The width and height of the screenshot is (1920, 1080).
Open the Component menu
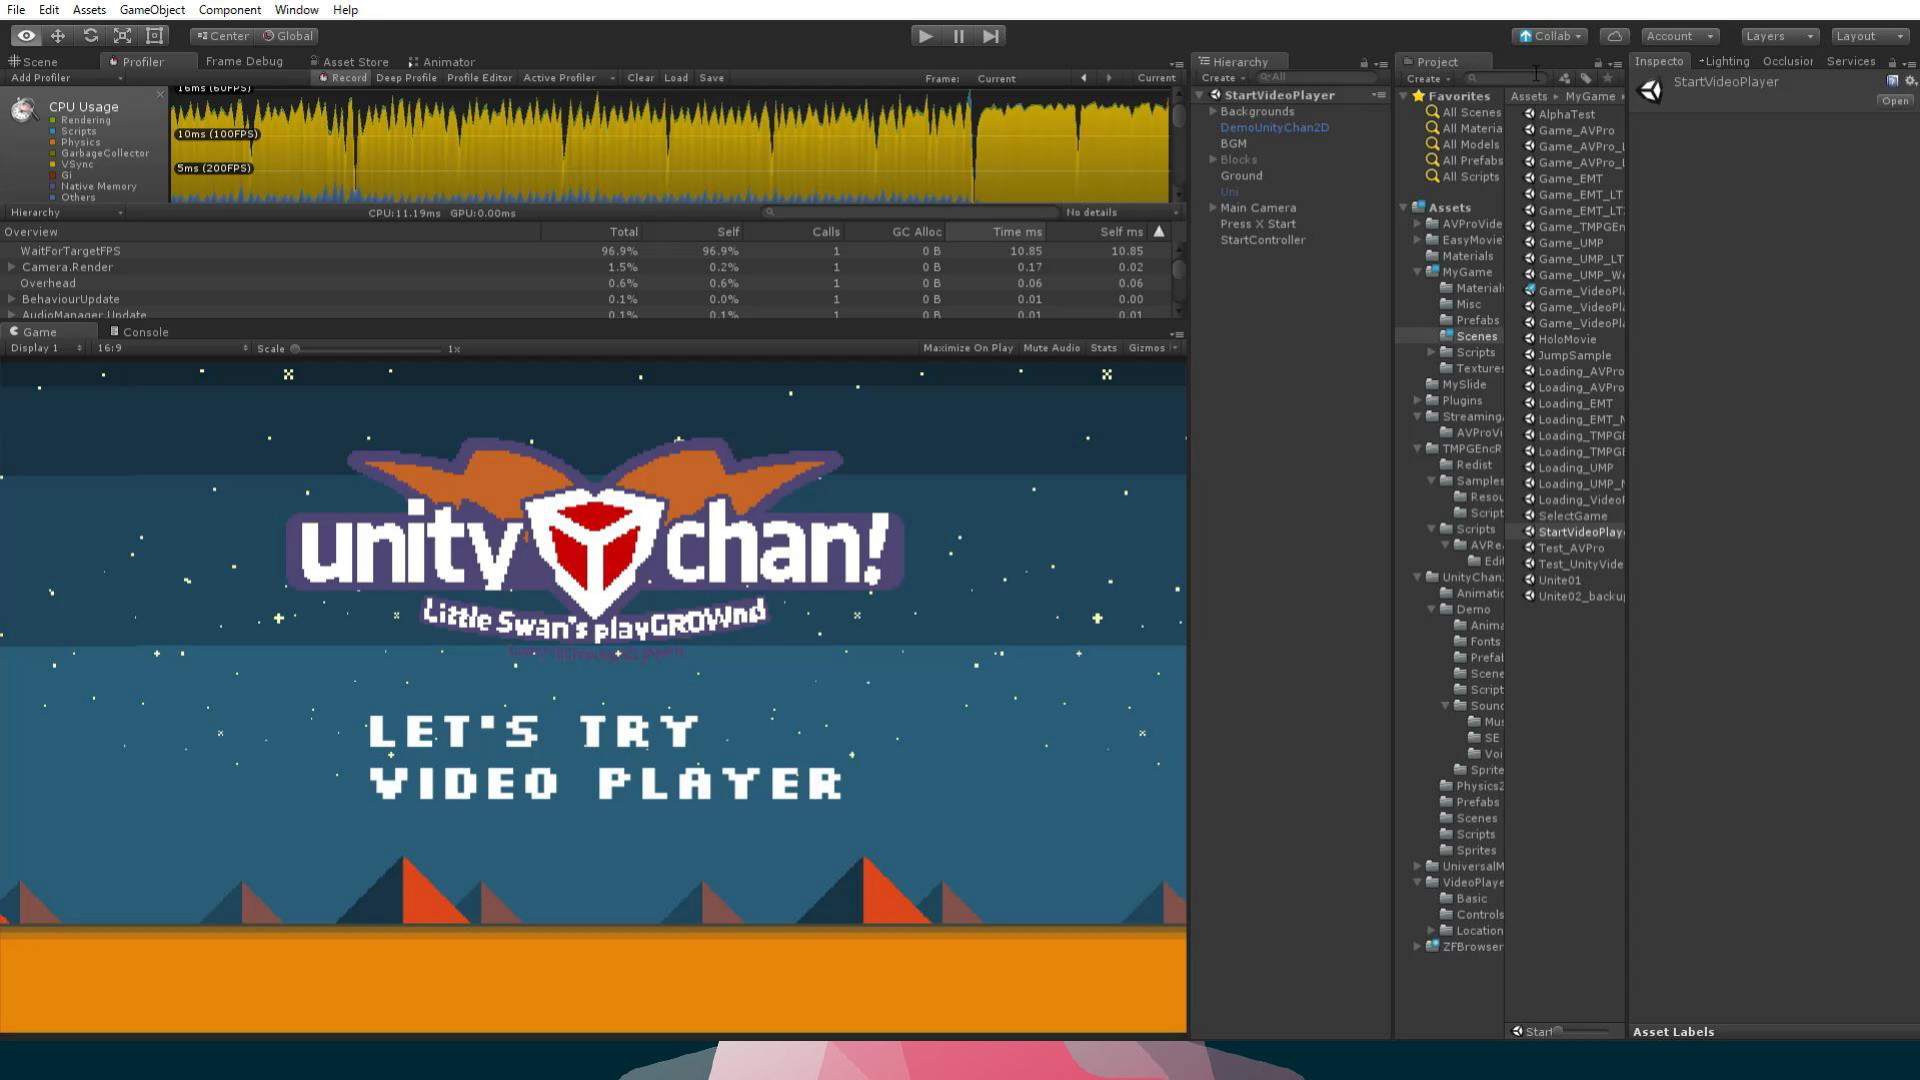229,10
